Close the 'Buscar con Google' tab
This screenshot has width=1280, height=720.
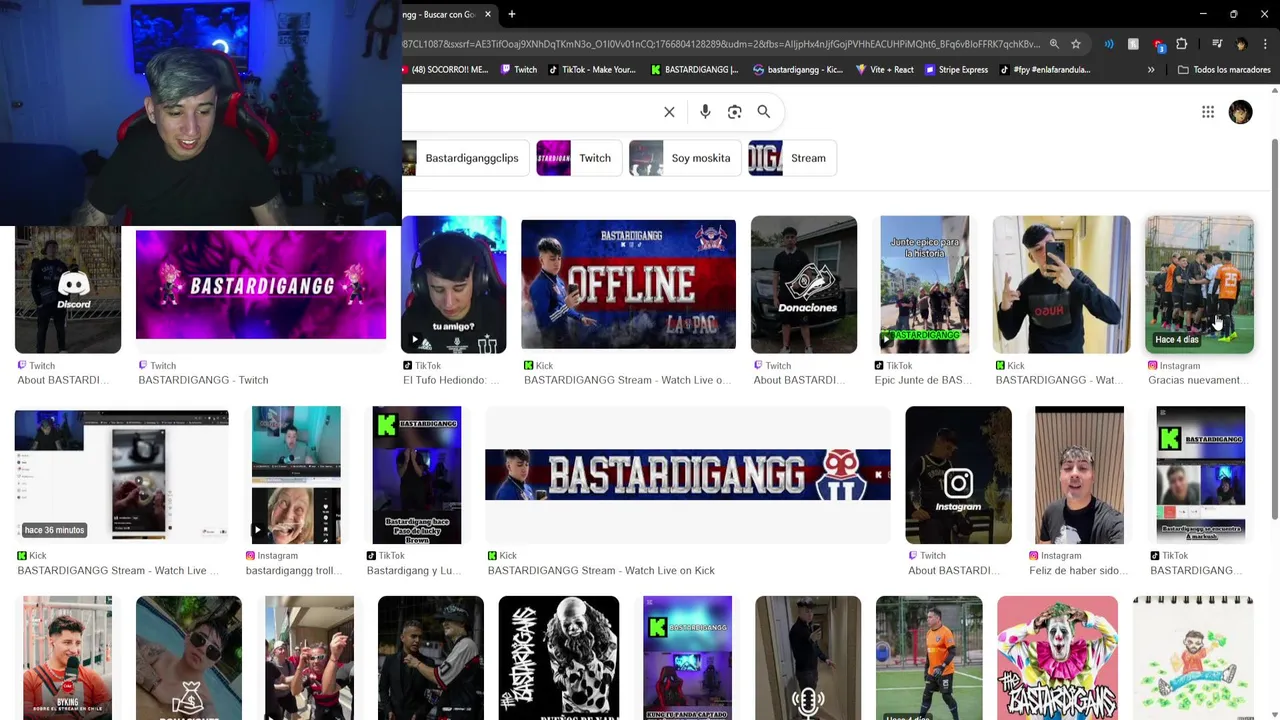(488, 14)
